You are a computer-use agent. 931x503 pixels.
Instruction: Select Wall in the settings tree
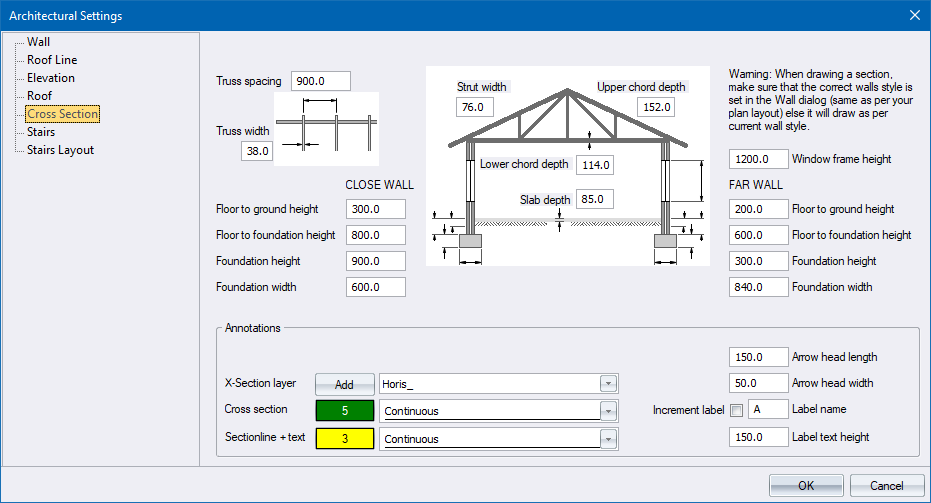[38, 42]
